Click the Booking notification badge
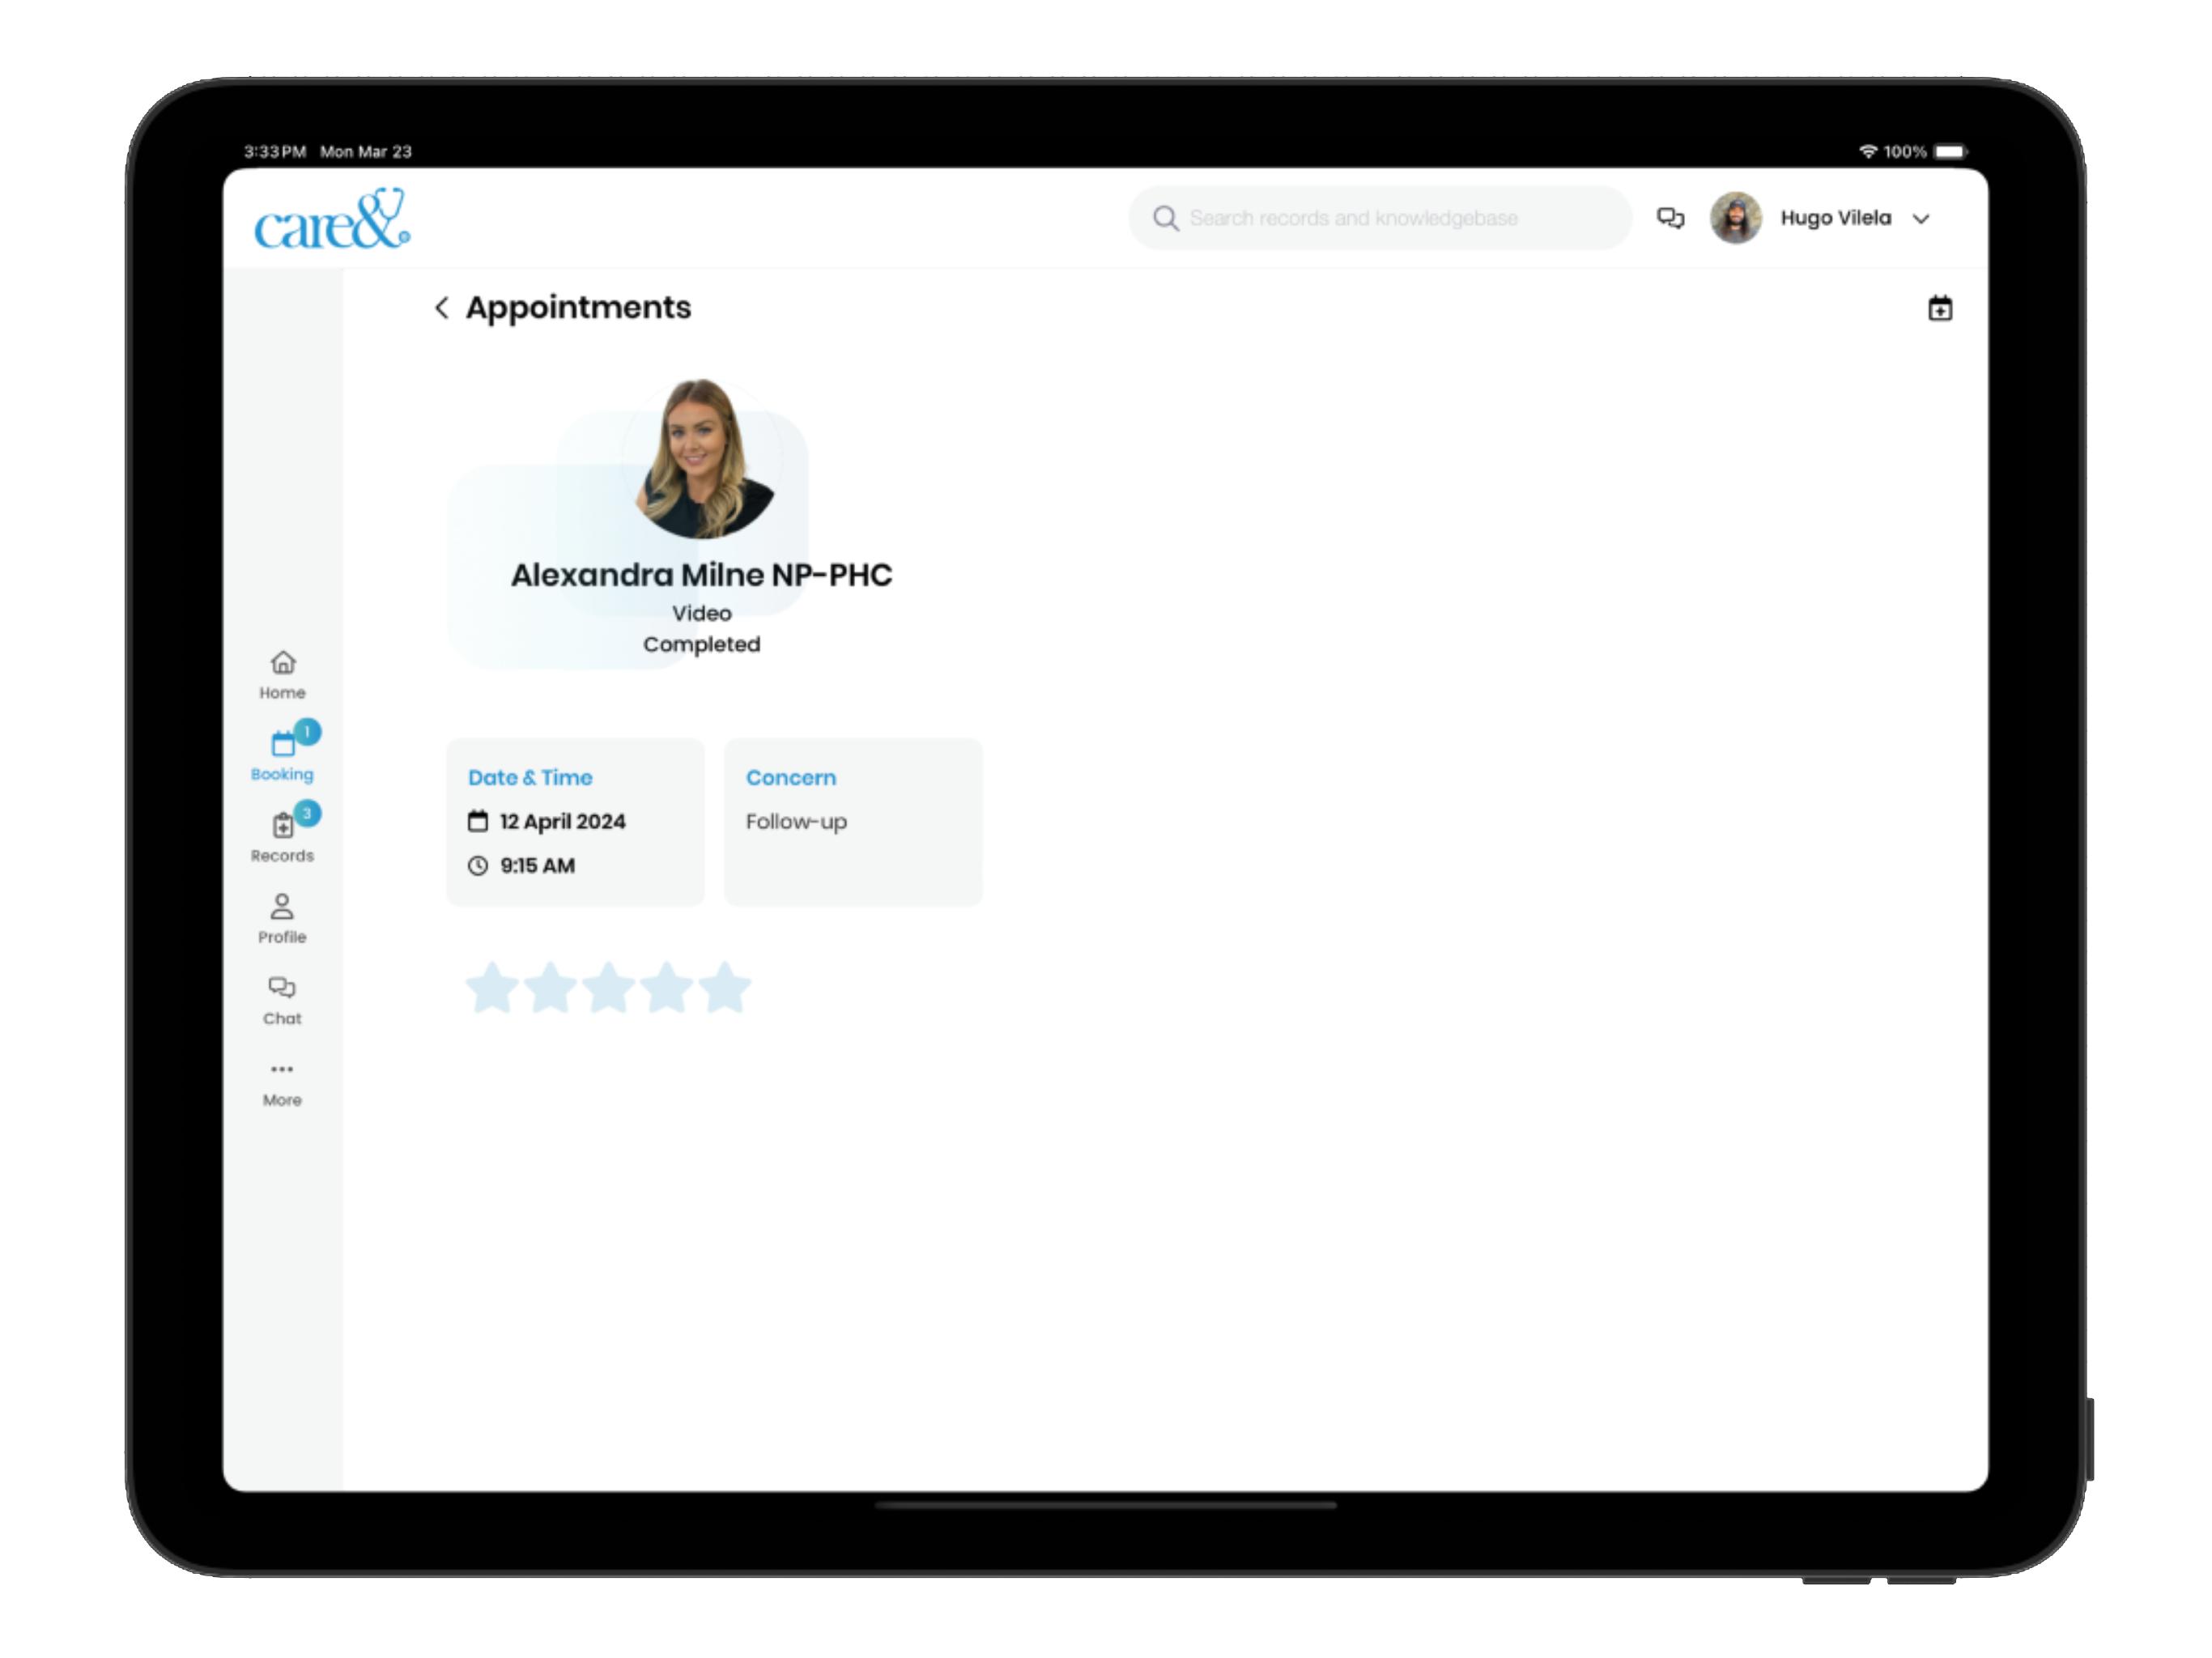Viewport: 2212px width, 1658px height. tap(307, 732)
